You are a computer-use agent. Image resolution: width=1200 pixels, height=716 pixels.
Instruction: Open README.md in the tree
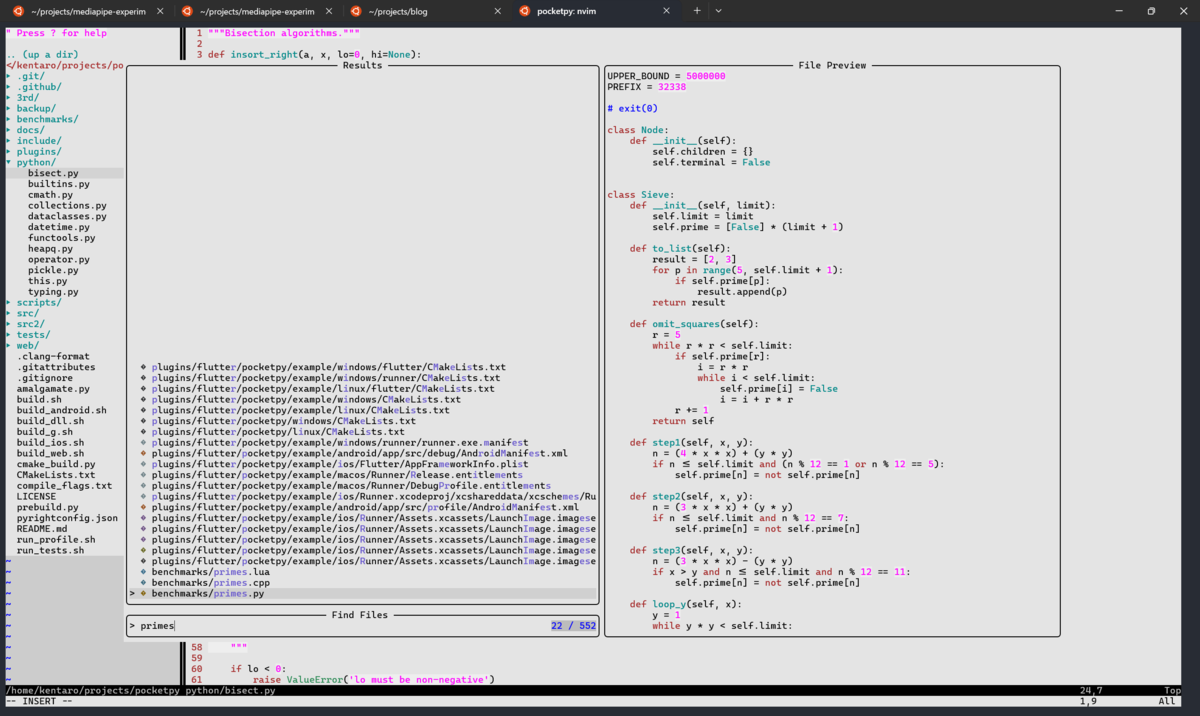click(42, 528)
